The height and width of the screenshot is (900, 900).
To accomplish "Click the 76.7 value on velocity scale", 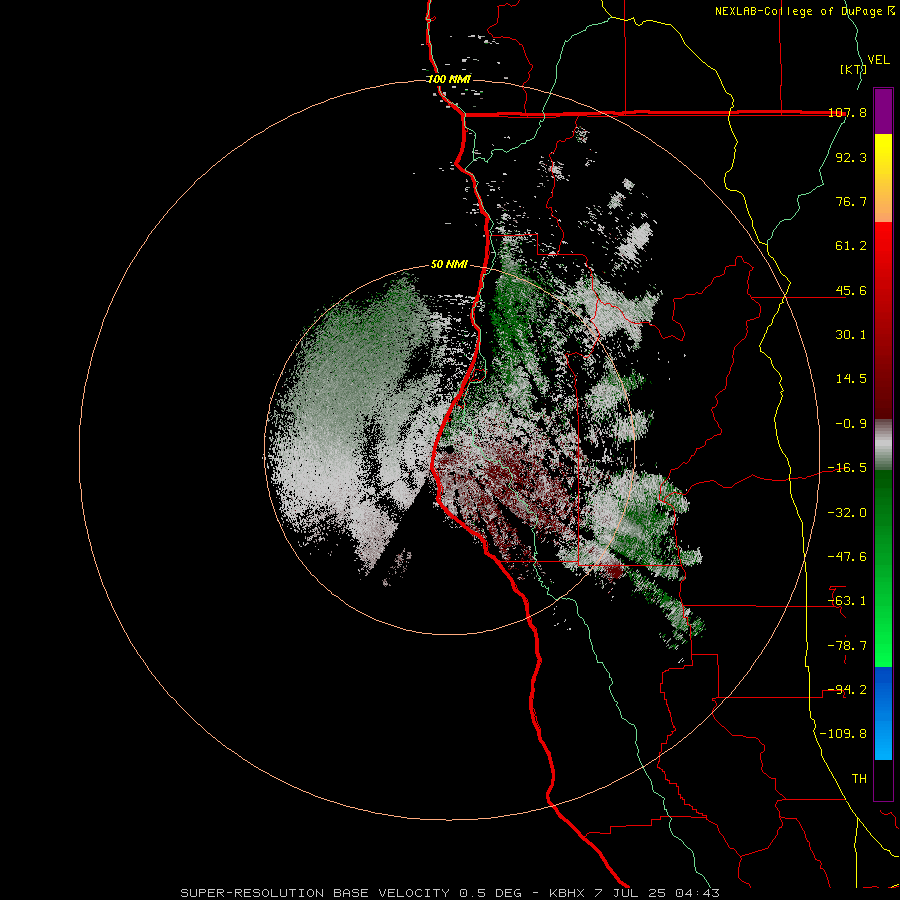I will pyautogui.click(x=851, y=201).
